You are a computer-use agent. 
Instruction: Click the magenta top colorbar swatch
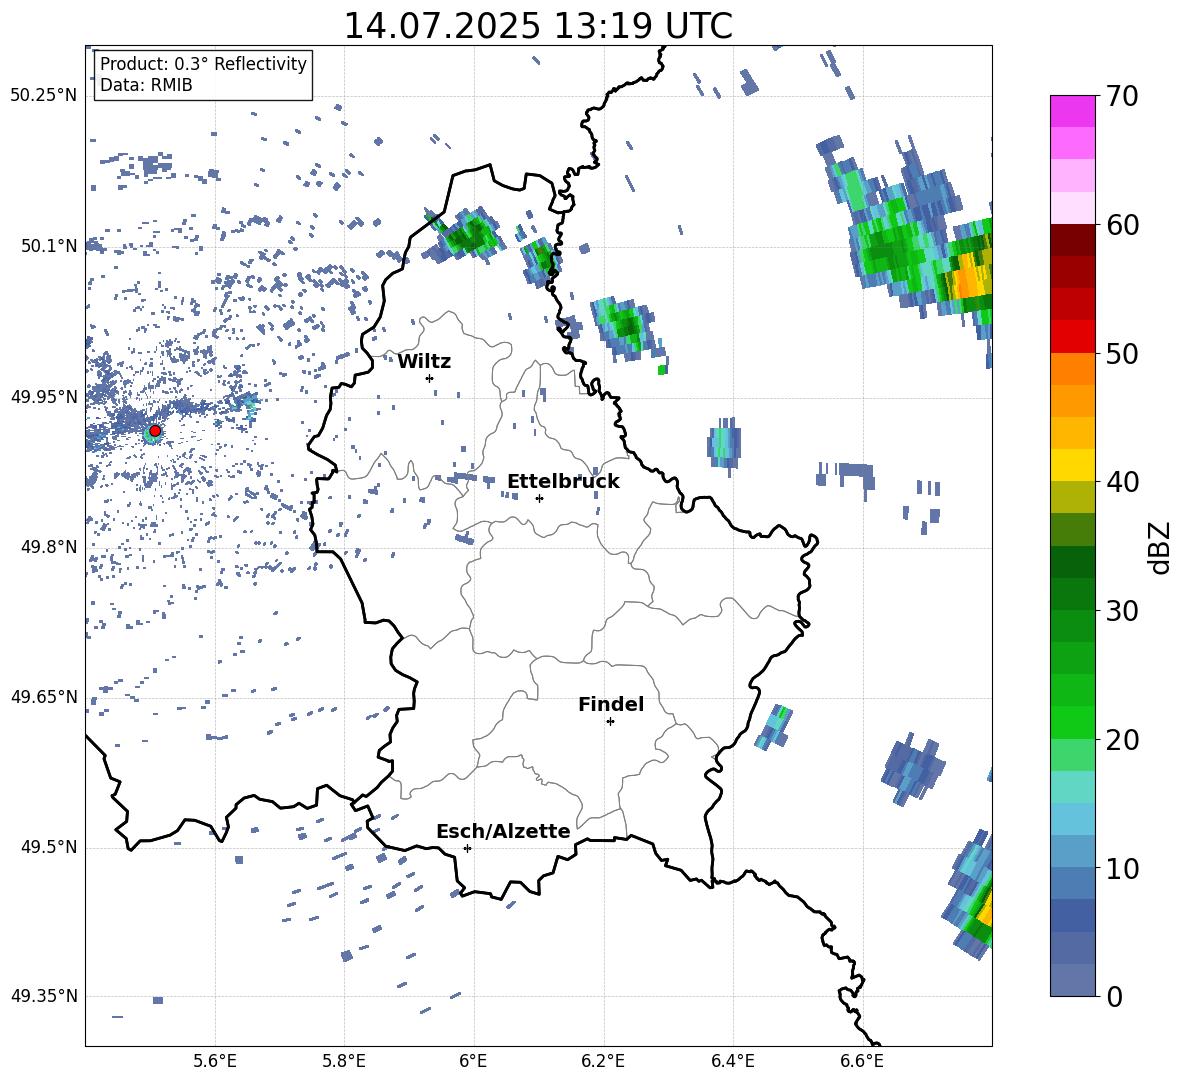tap(1072, 111)
